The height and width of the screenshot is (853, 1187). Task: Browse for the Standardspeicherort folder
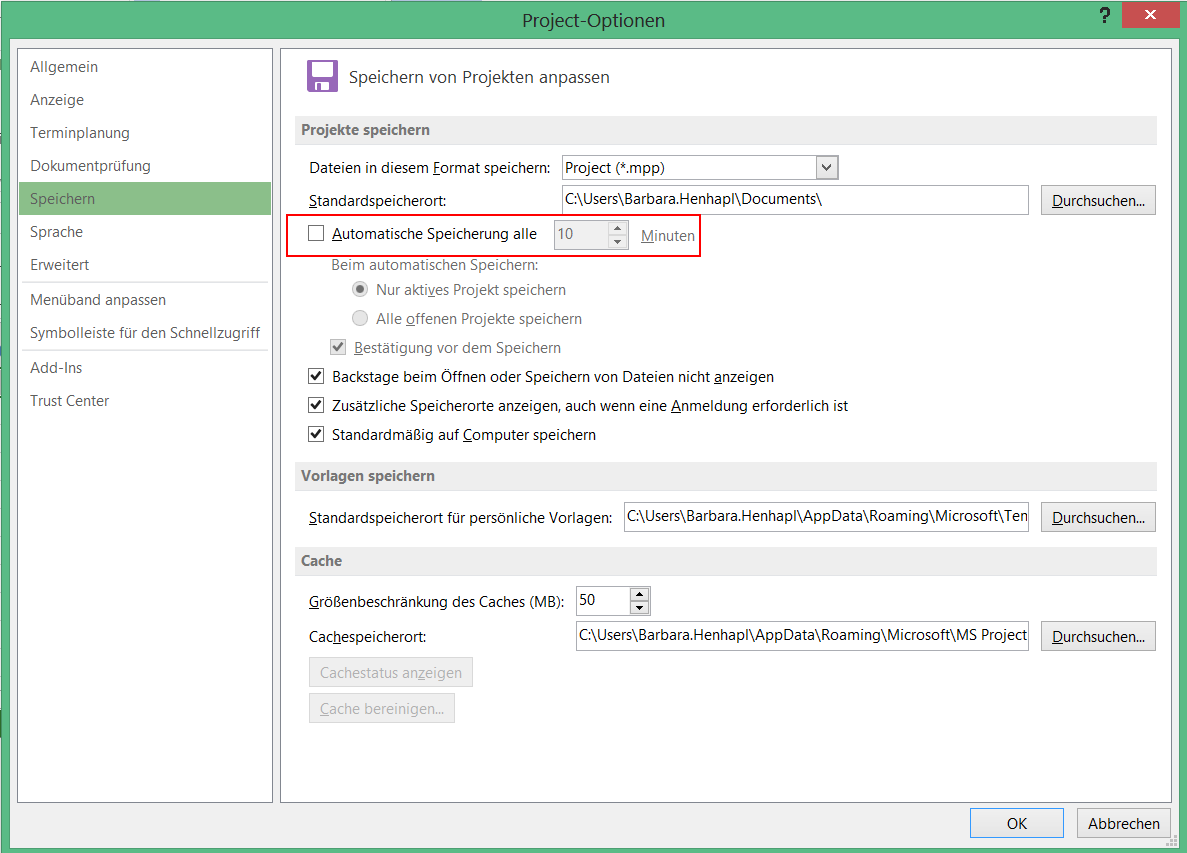(1098, 200)
